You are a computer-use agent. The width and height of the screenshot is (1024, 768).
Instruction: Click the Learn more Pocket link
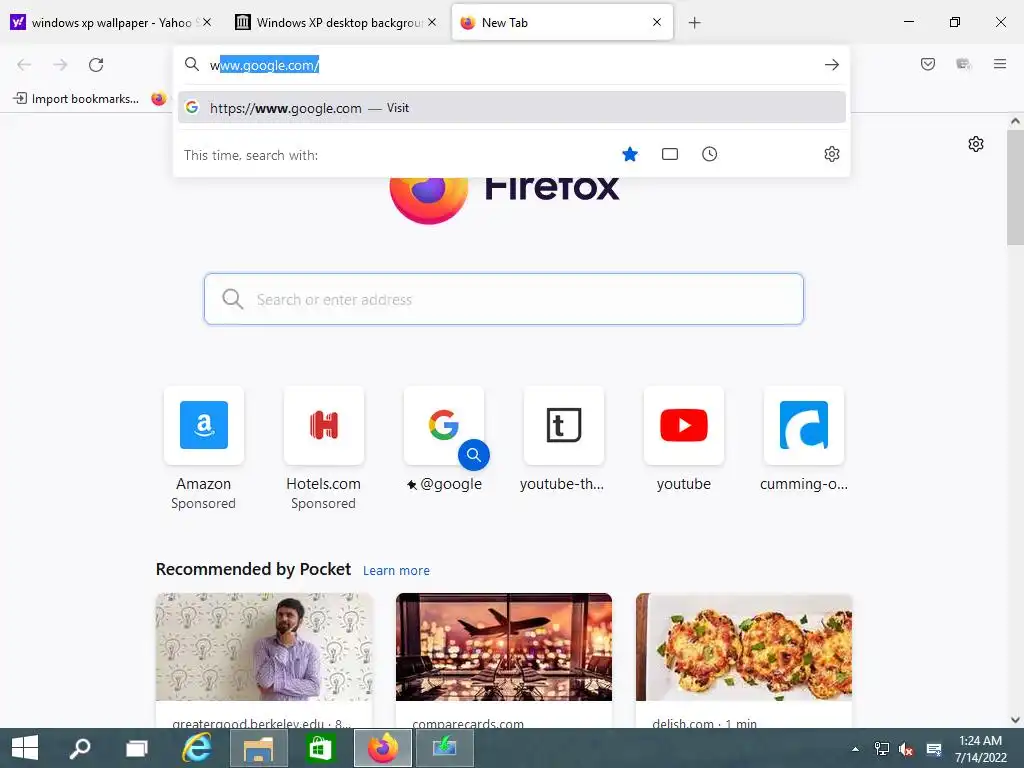(x=396, y=571)
